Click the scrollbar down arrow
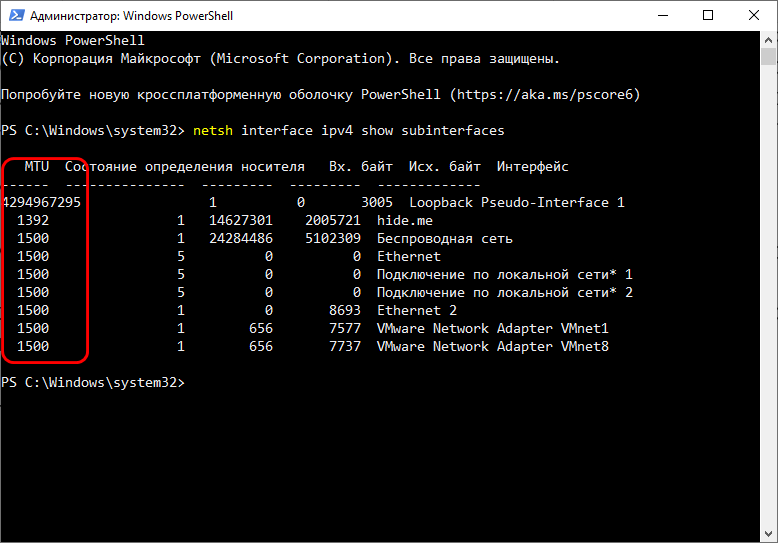Screen dimensions: 778x543 click(x=768, y=534)
